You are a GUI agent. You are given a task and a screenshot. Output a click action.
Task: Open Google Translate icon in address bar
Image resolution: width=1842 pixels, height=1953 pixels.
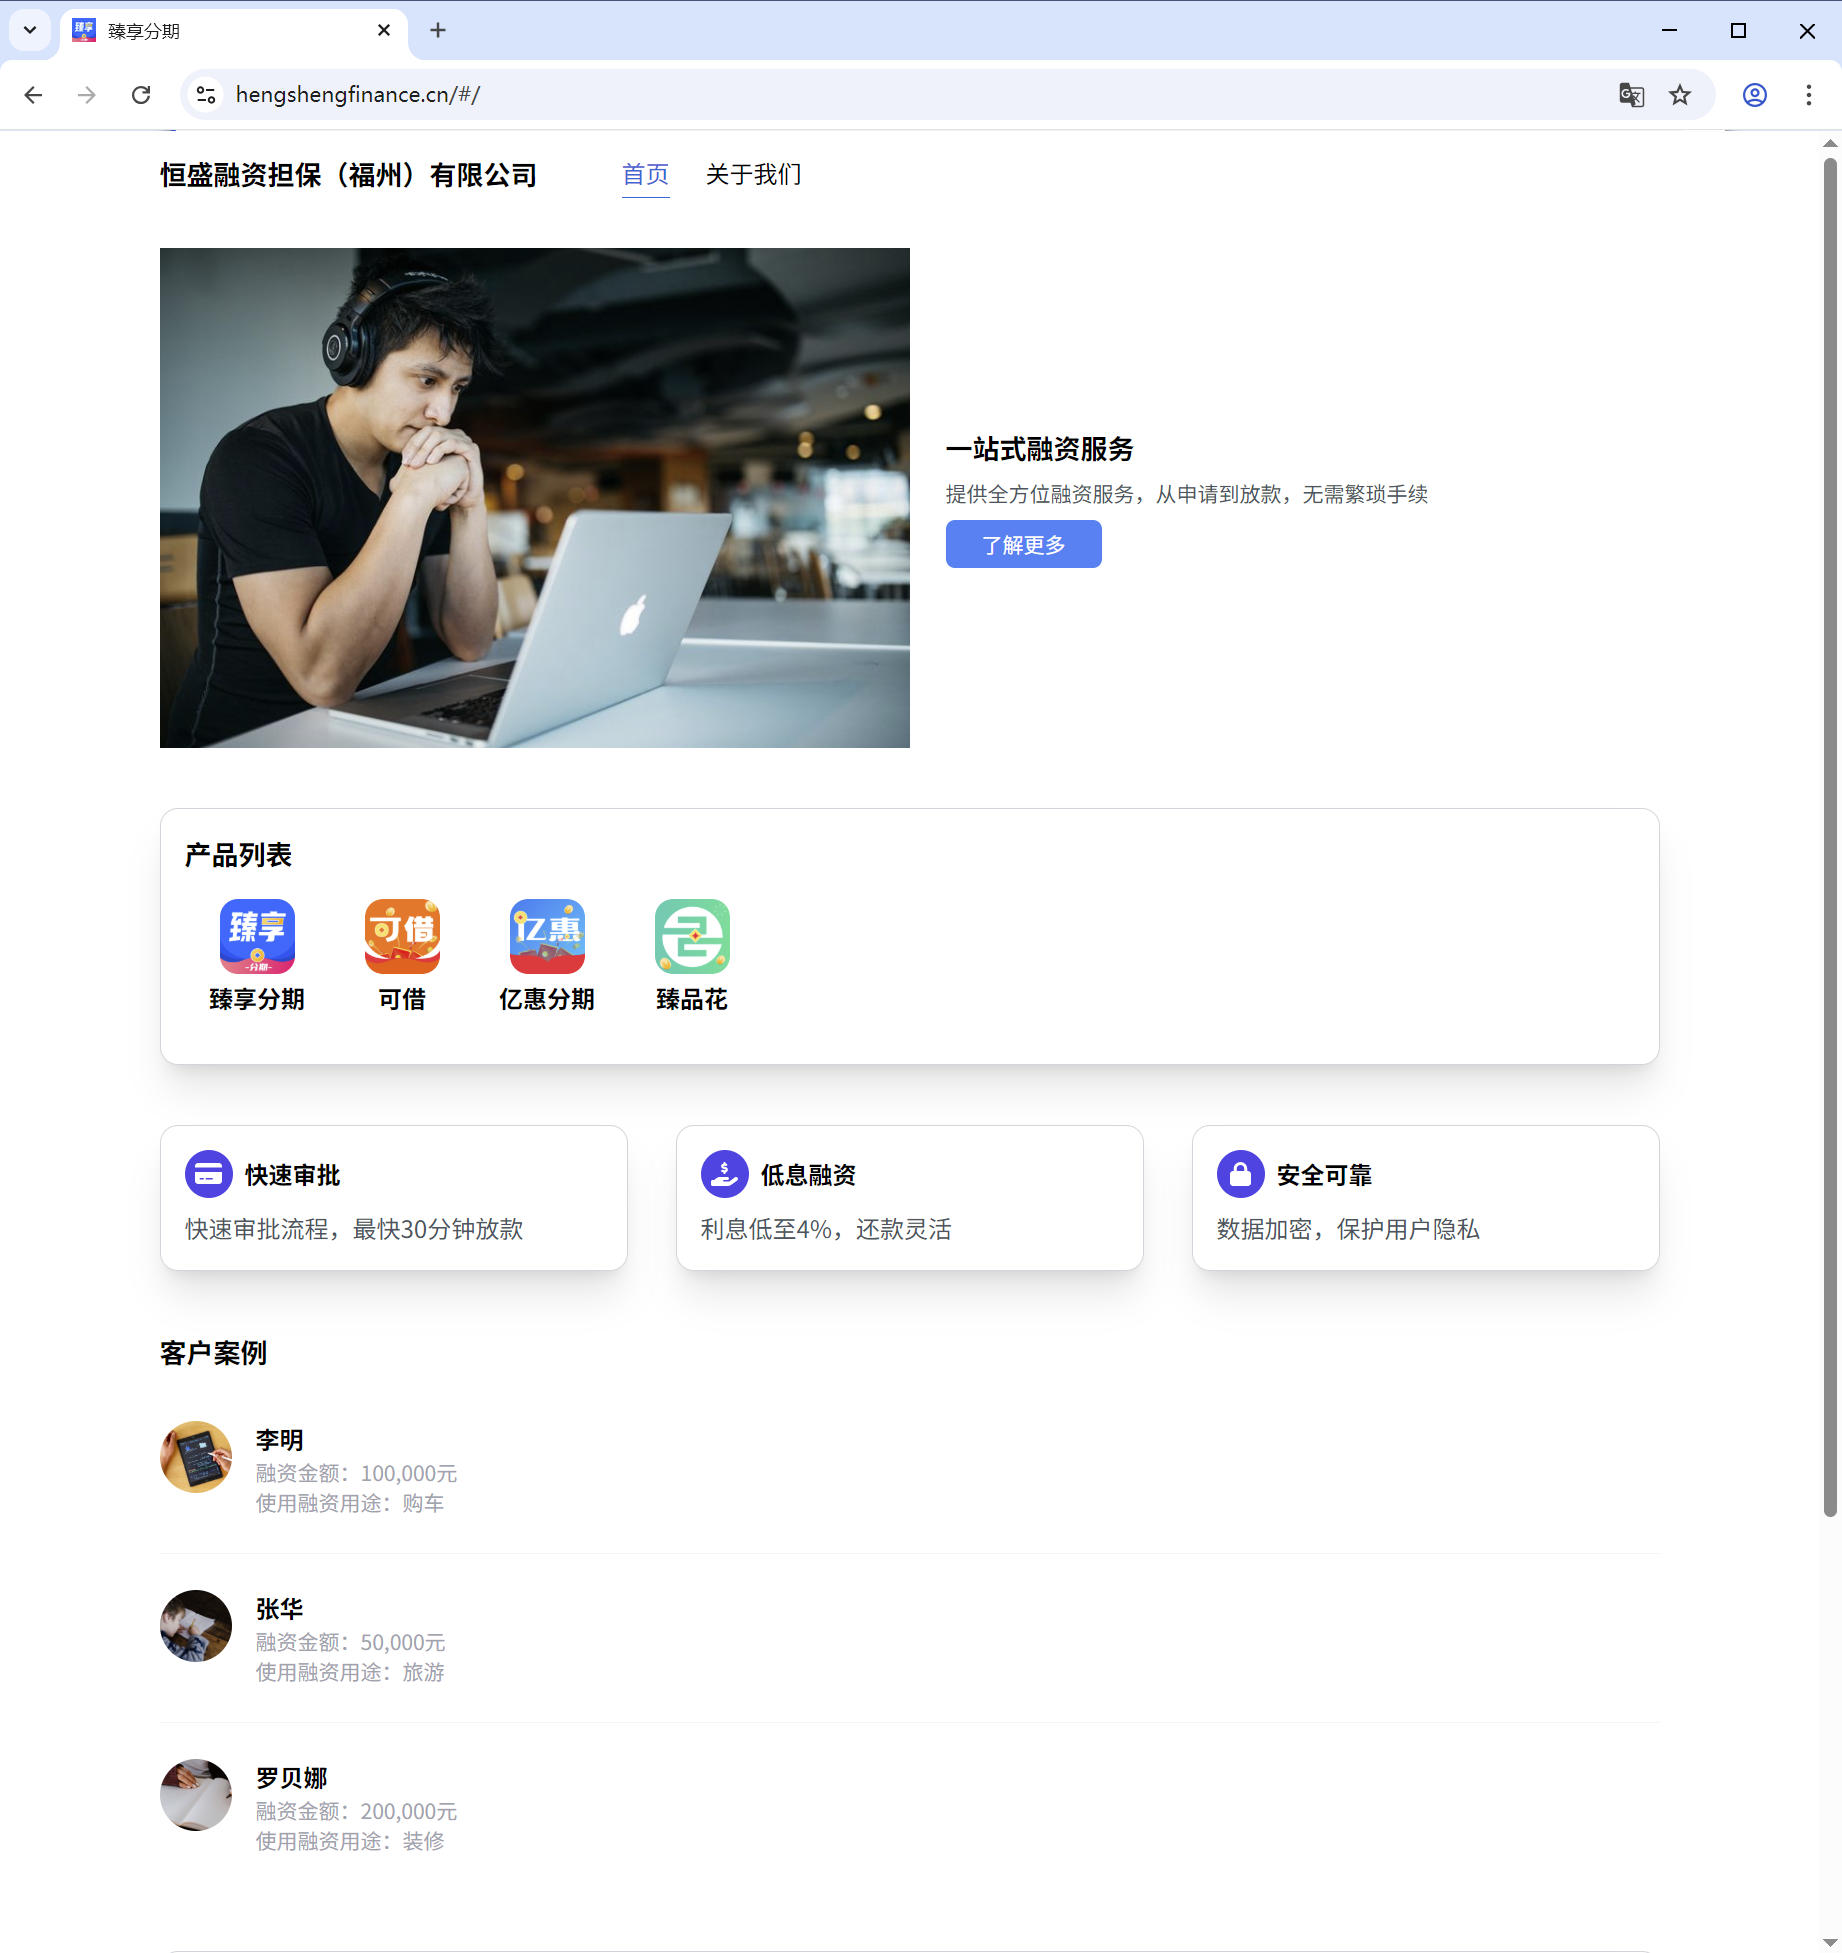click(1631, 95)
